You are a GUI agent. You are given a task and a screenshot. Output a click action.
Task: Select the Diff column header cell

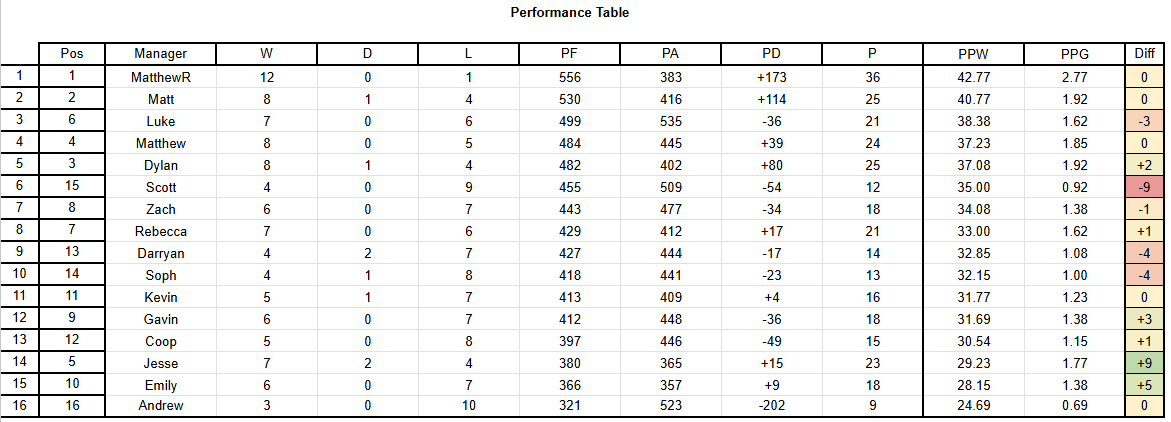click(1143, 54)
